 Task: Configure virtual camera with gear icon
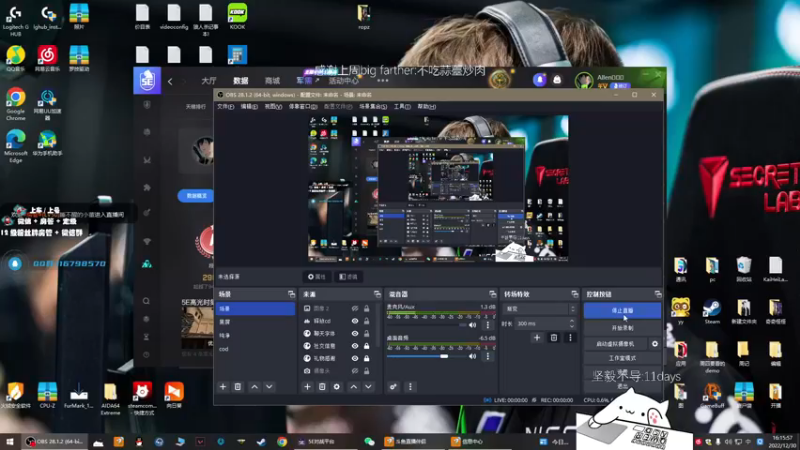(655, 344)
